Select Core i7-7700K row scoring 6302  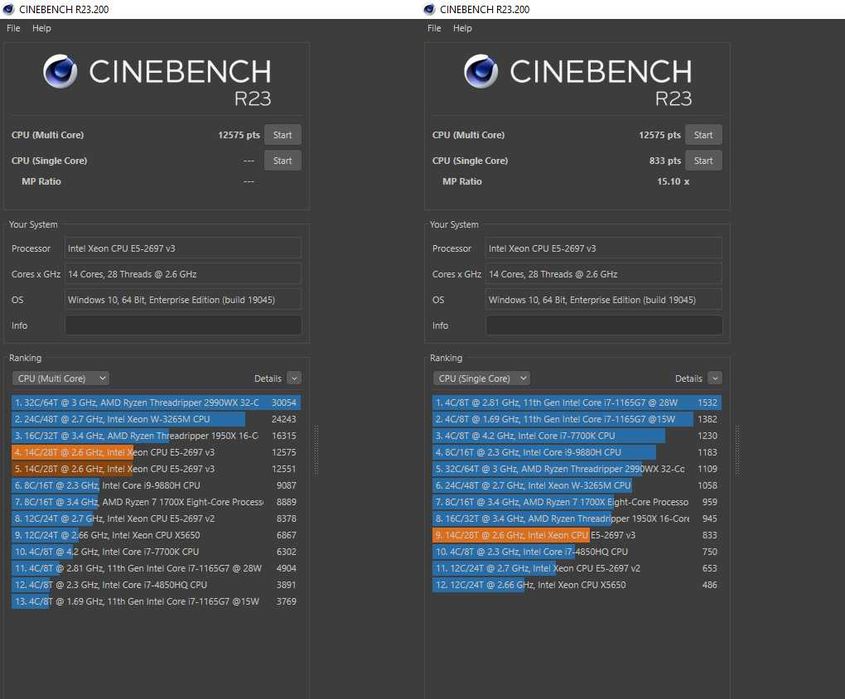tap(156, 552)
